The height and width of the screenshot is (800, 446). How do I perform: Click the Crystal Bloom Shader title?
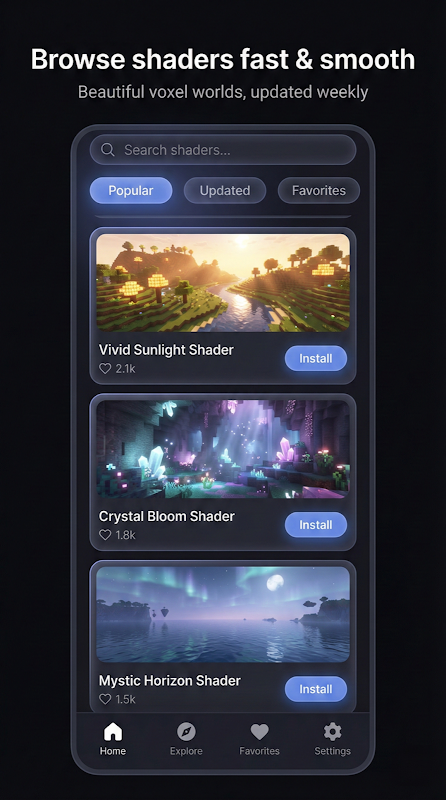167,516
